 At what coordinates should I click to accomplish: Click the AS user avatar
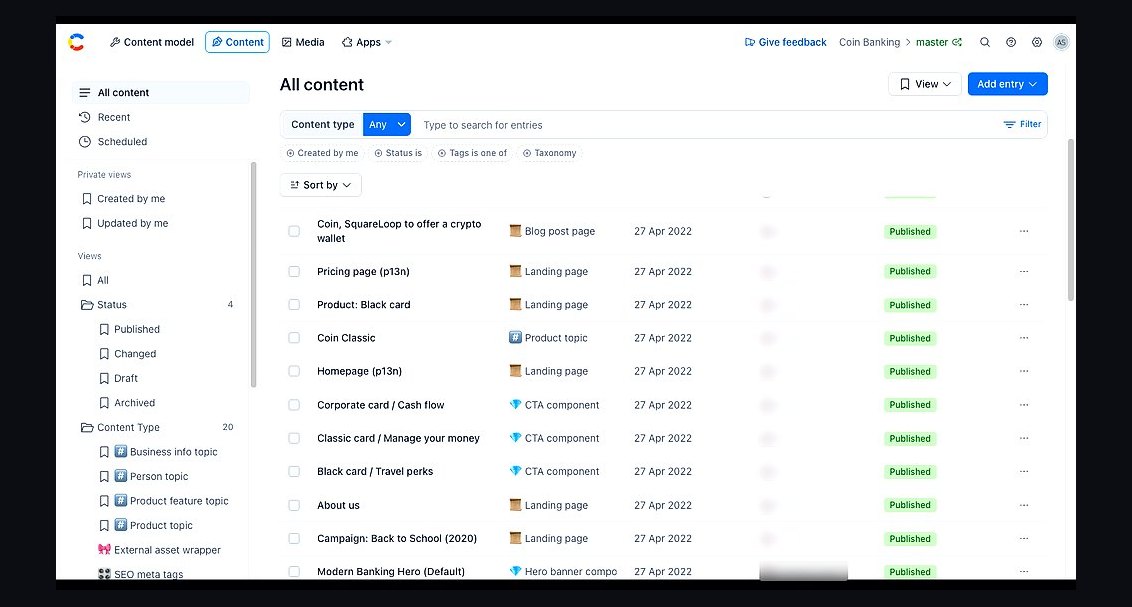pos(1061,43)
